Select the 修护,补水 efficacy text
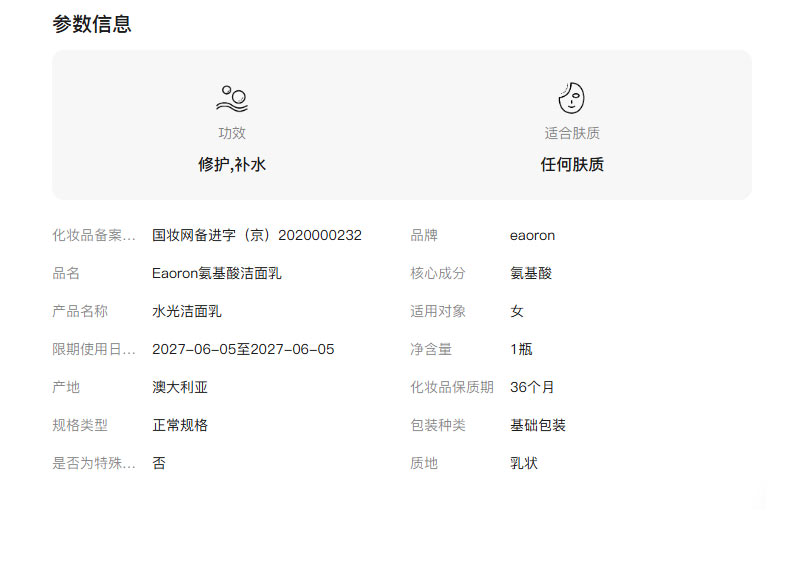Image resolution: width=806 pixels, height=567 pixels. coord(232,165)
